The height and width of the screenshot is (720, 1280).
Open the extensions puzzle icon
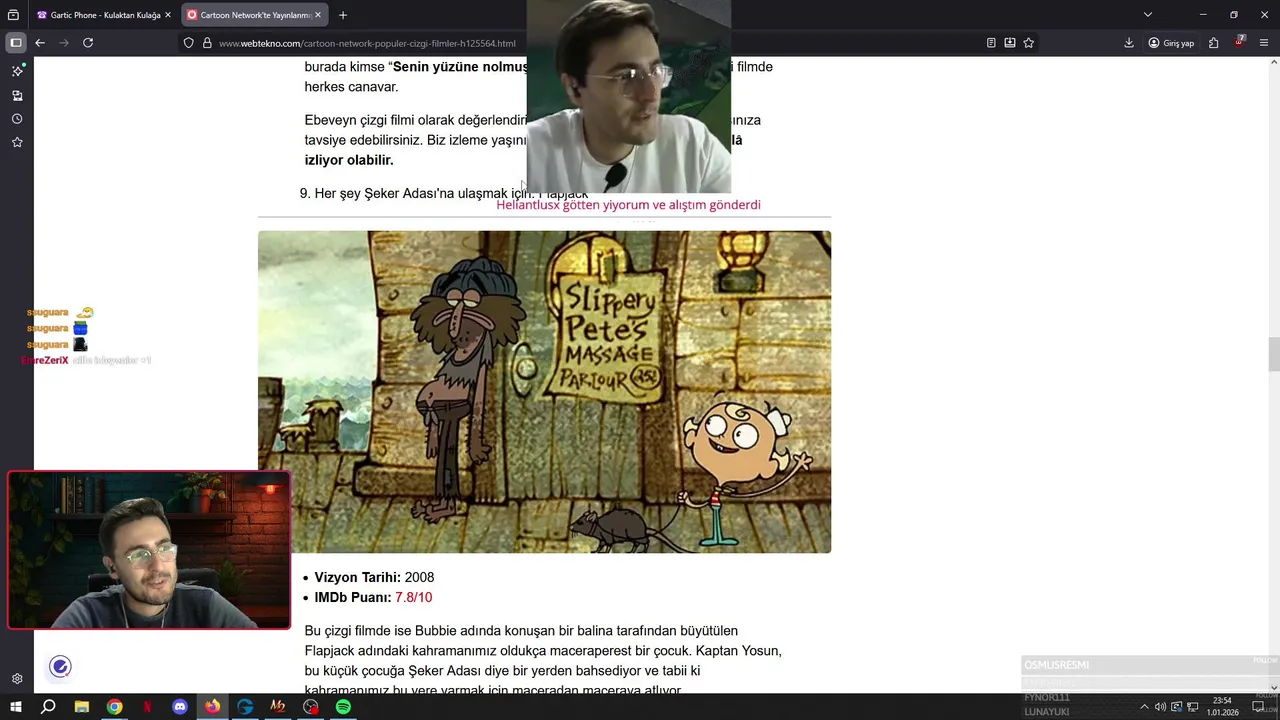[x=1213, y=43]
